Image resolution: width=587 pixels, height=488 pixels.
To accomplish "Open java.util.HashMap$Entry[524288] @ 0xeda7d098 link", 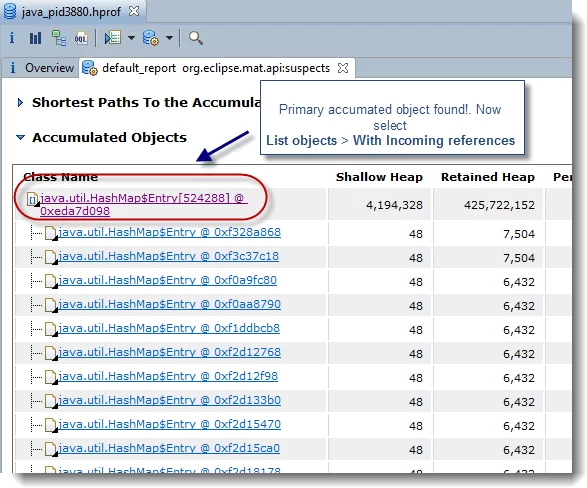I will point(143,204).
